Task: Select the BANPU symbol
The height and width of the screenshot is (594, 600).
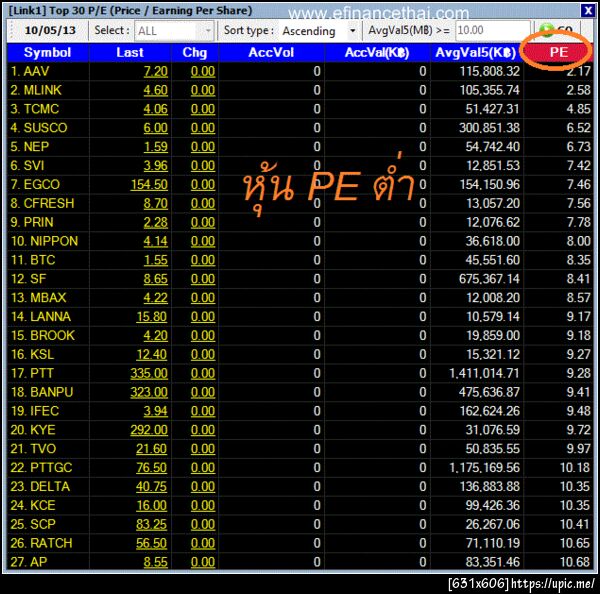Action: click(52, 392)
